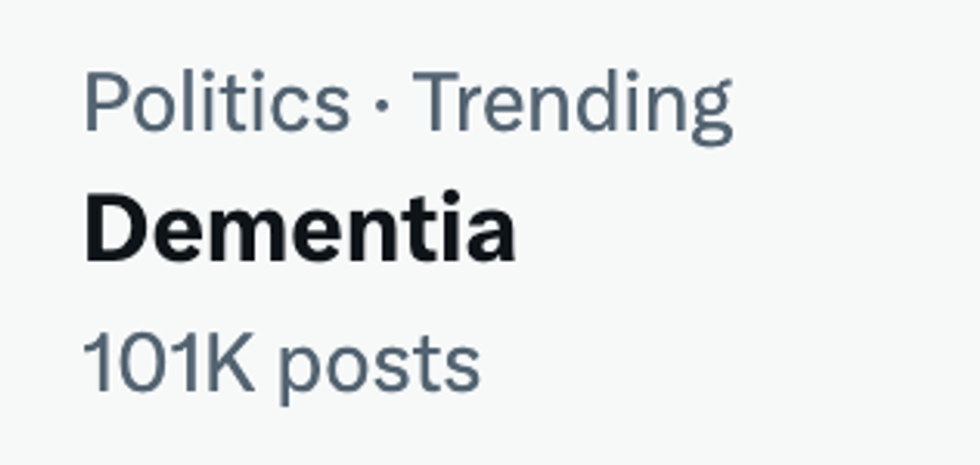View posts about Dementia
Image resolution: width=980 pixels, height=465 pixels.
coord(300,230)
